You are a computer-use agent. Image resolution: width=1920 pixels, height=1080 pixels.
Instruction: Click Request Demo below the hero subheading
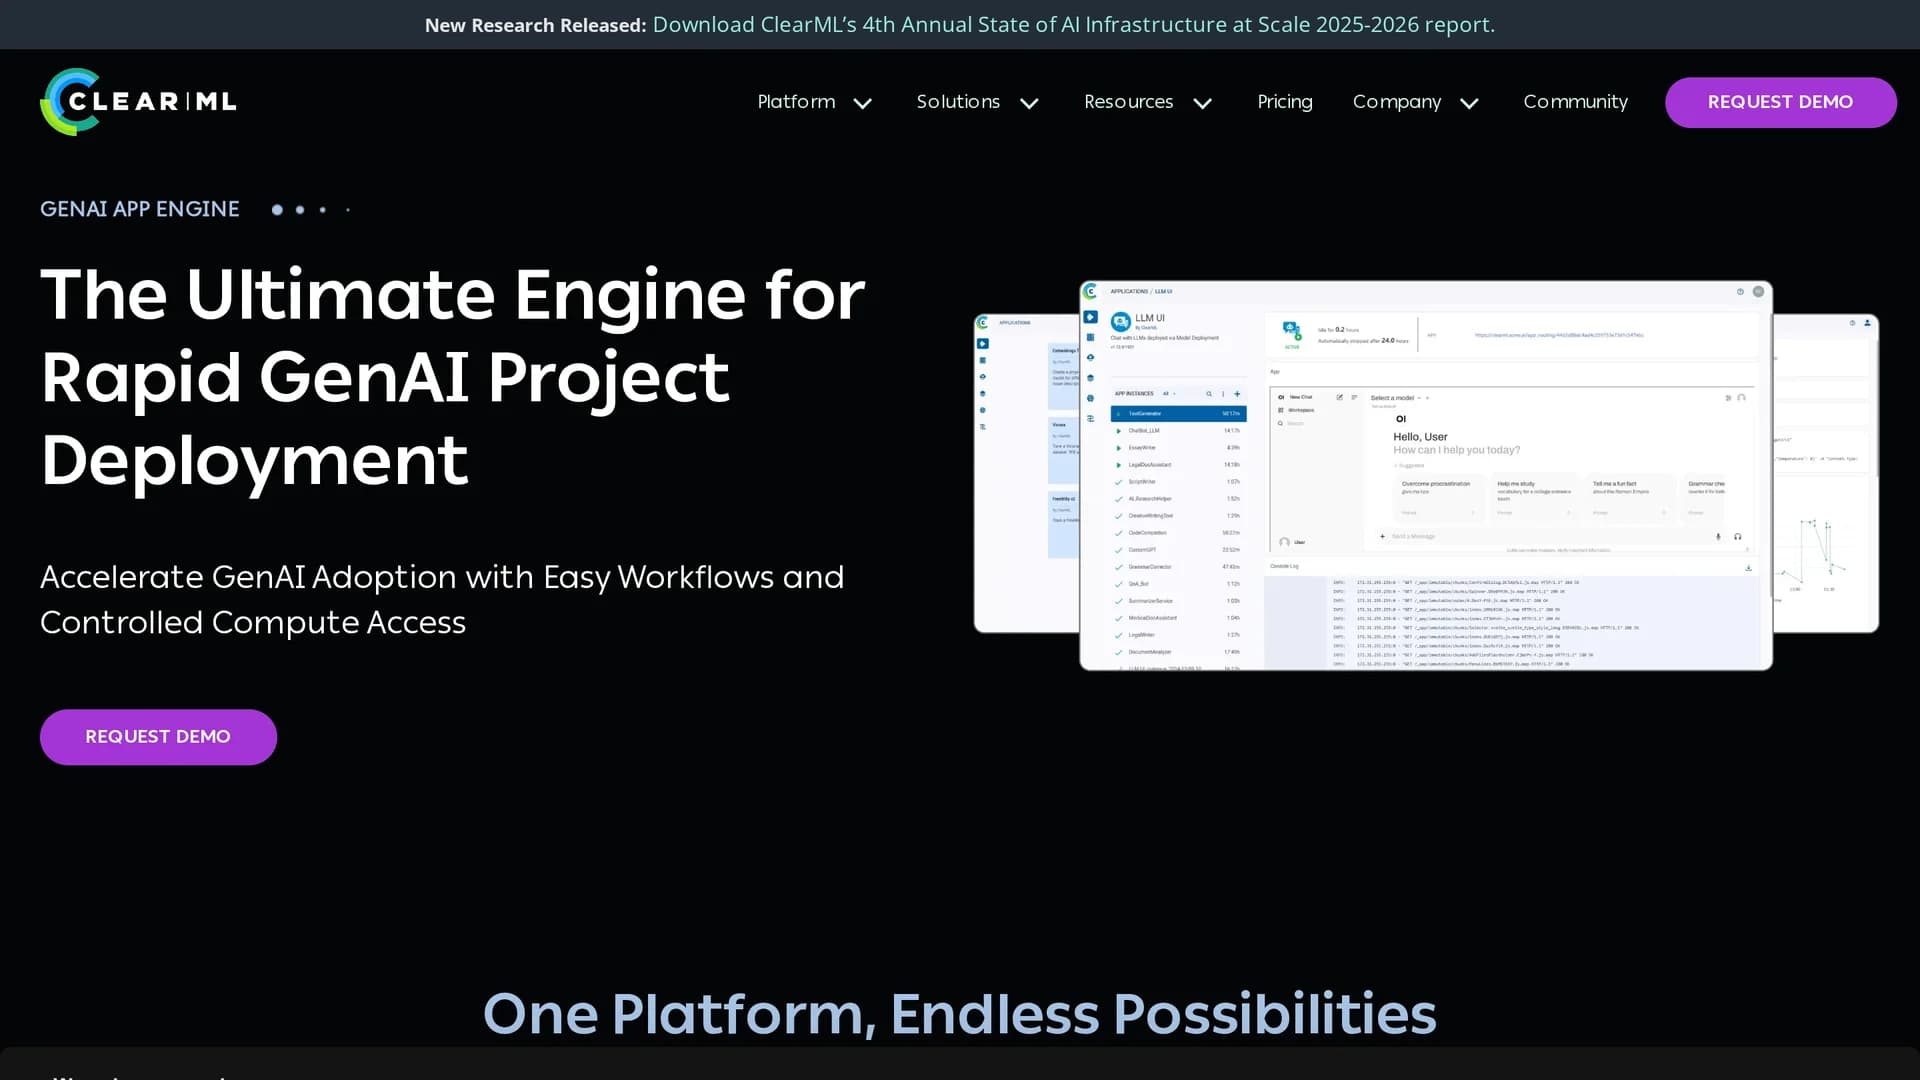pyautogui.click(x=158, y=737)
